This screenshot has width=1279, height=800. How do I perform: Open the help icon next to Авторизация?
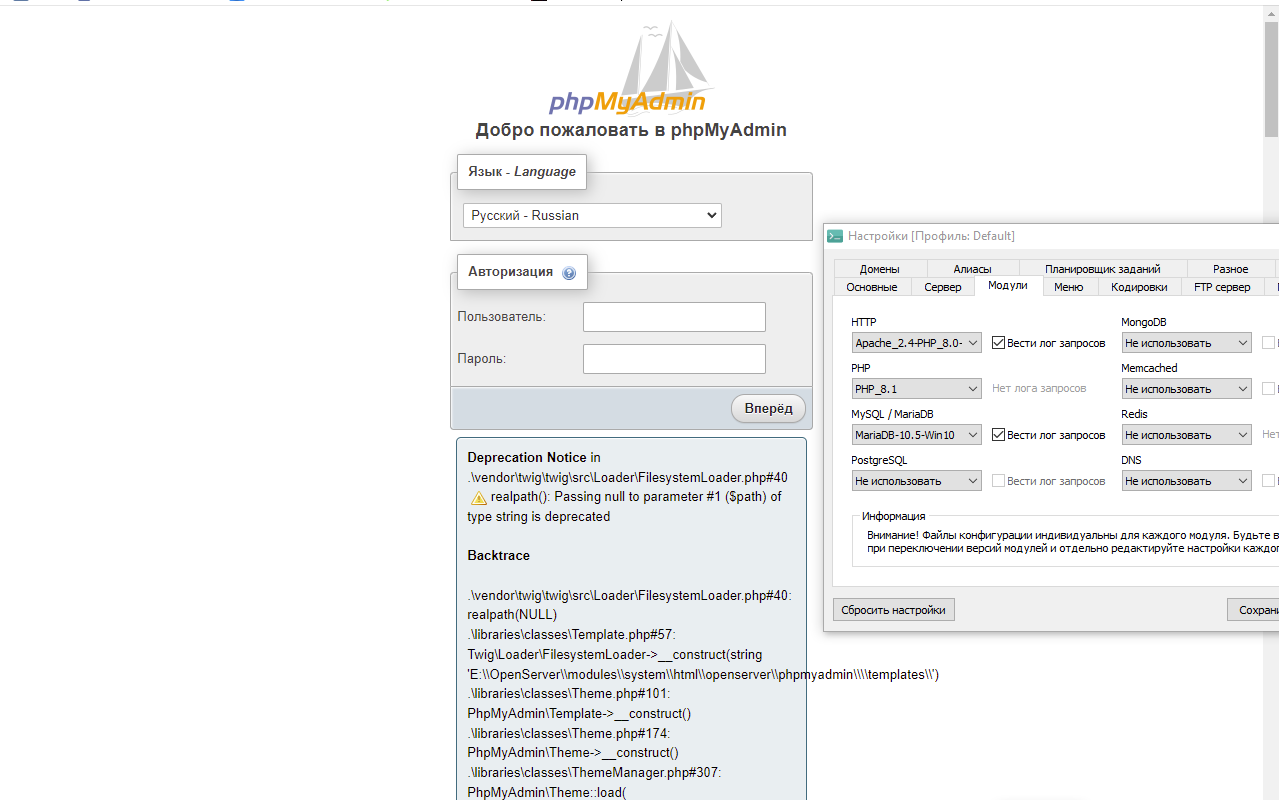pyautogui.click(x=569, y=273)
